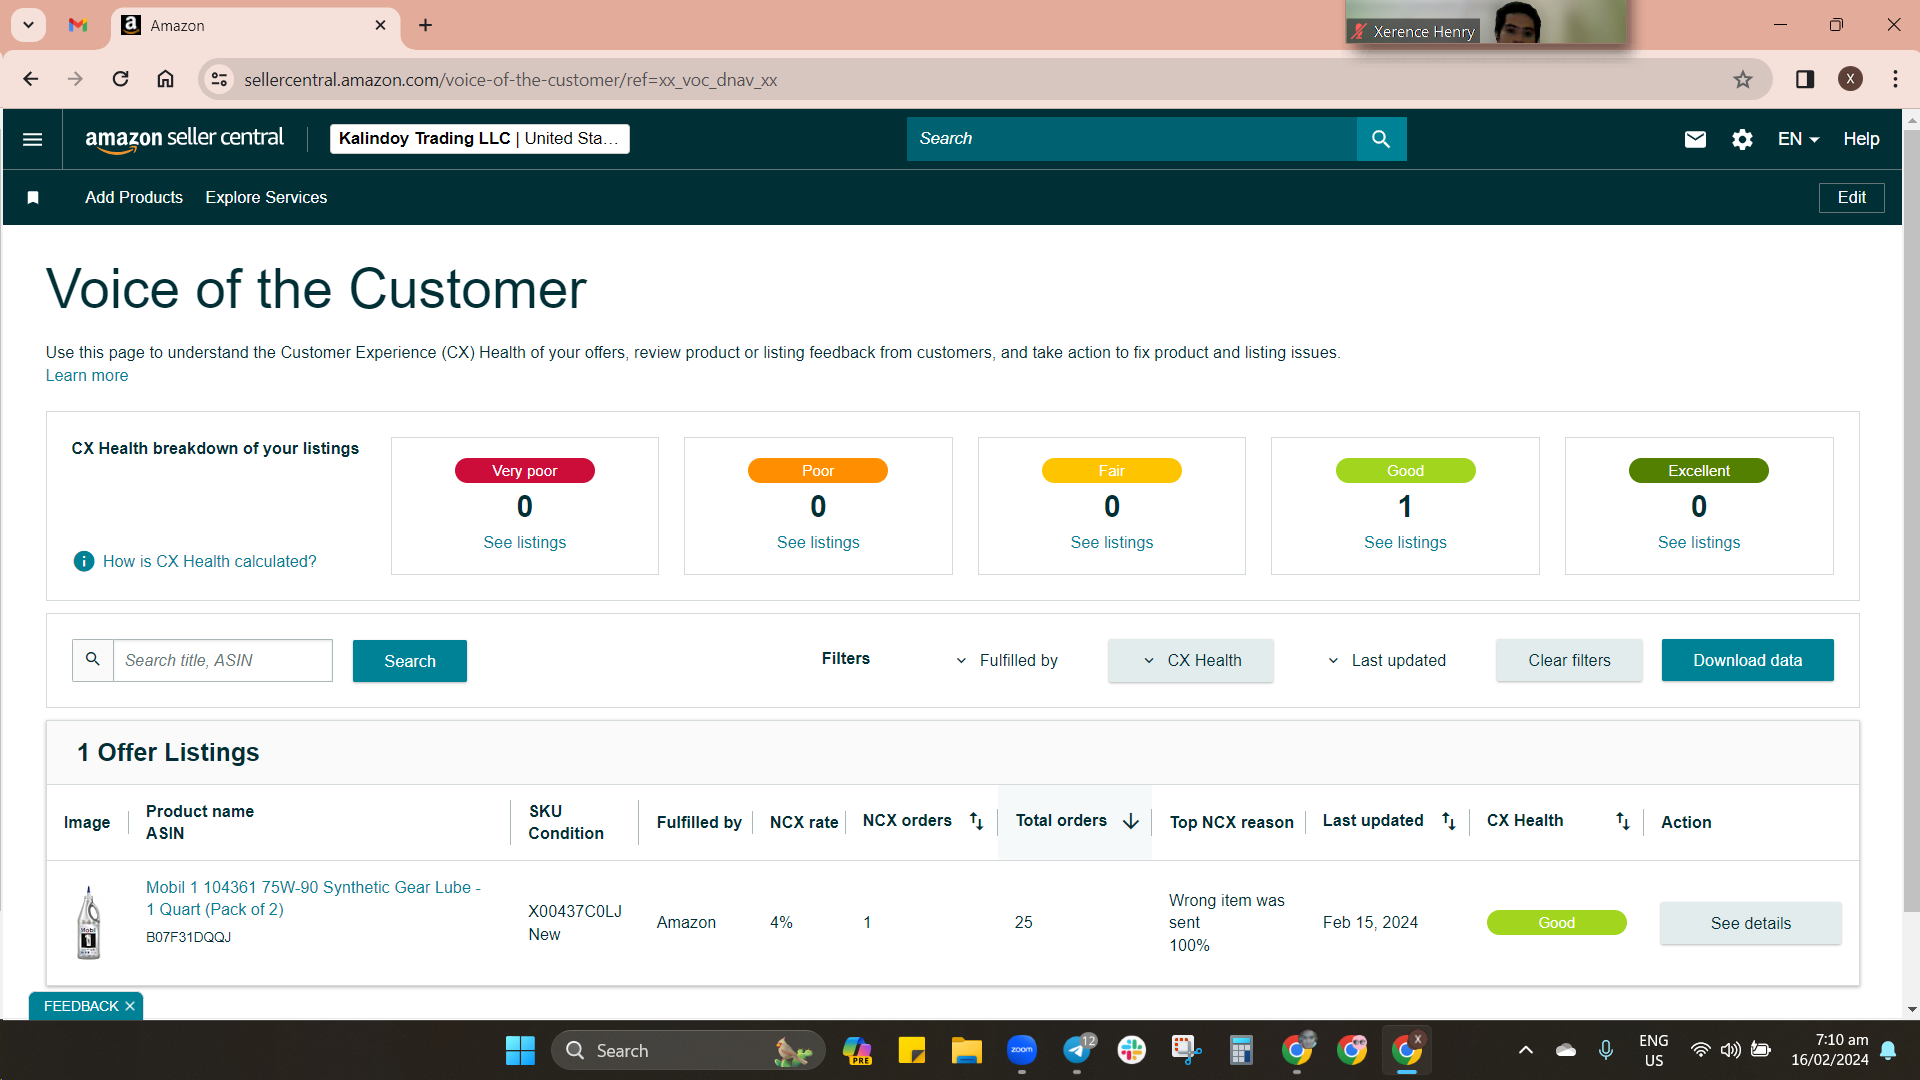Image resolution: width=1920 pixels, height=1080 pixels.
Task: Click the Amazon Seller Central logo
Action: tap(185, 139)
